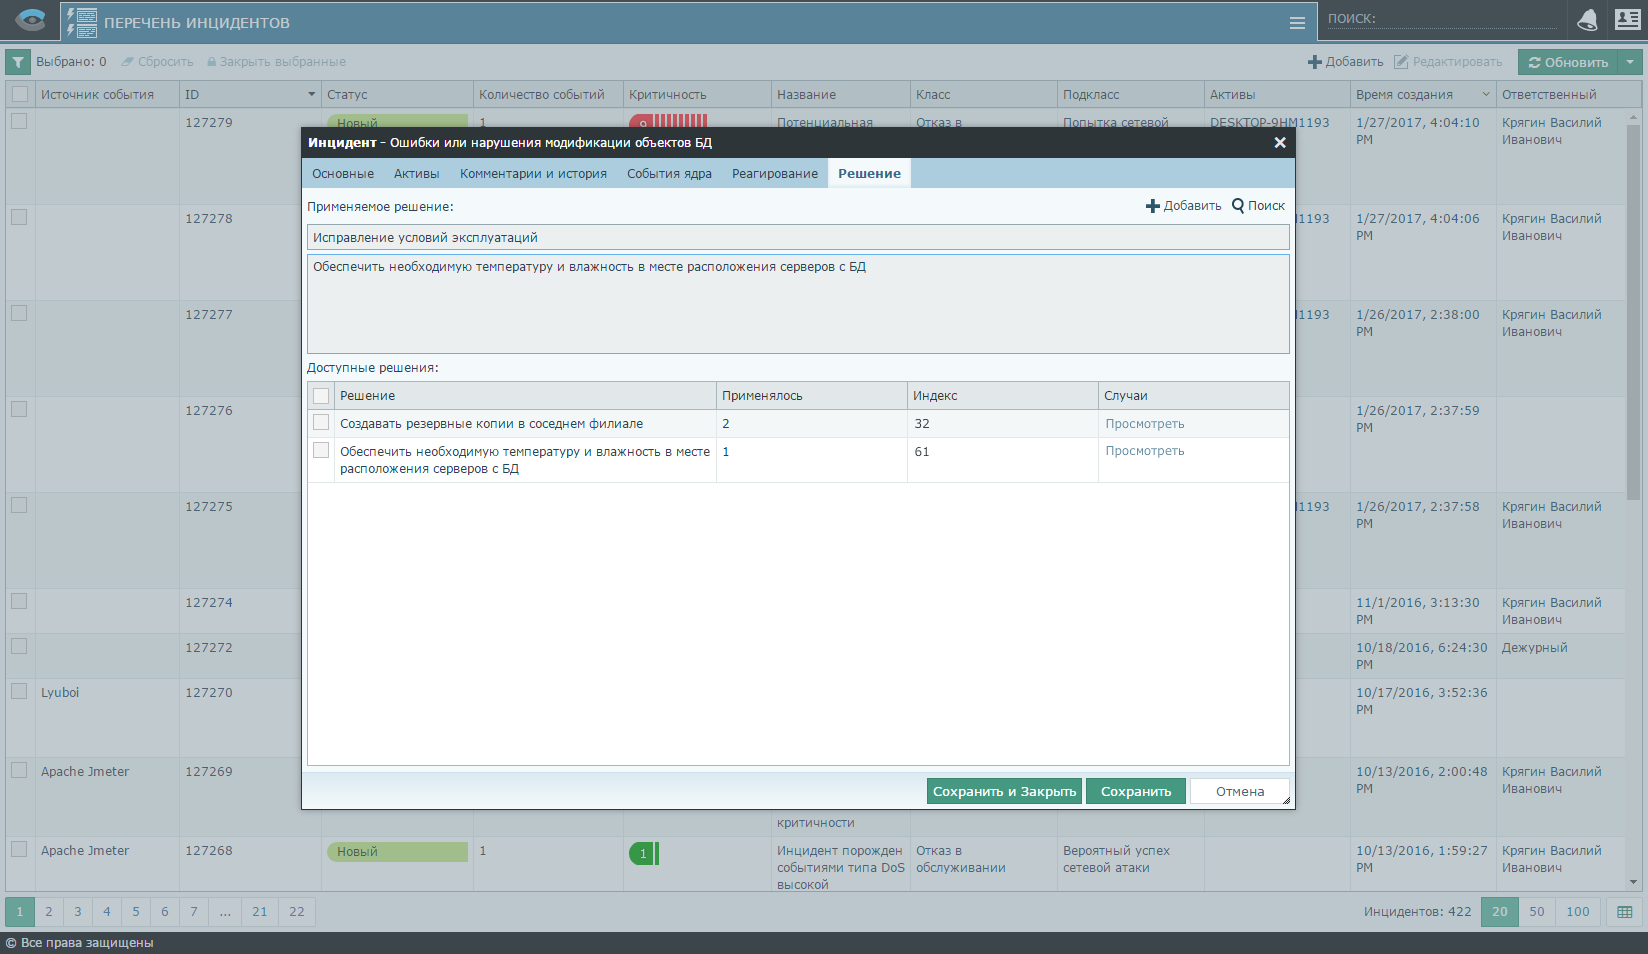The width and height of the screenshot is (1648, 954).
Task: Click dialog resize grip corner
Action: [1286, 800]
